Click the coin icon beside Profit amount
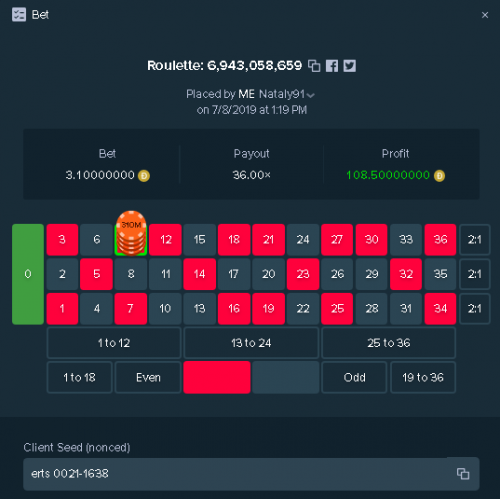Viewport: 500px width, 499px height. pos(439,176)
